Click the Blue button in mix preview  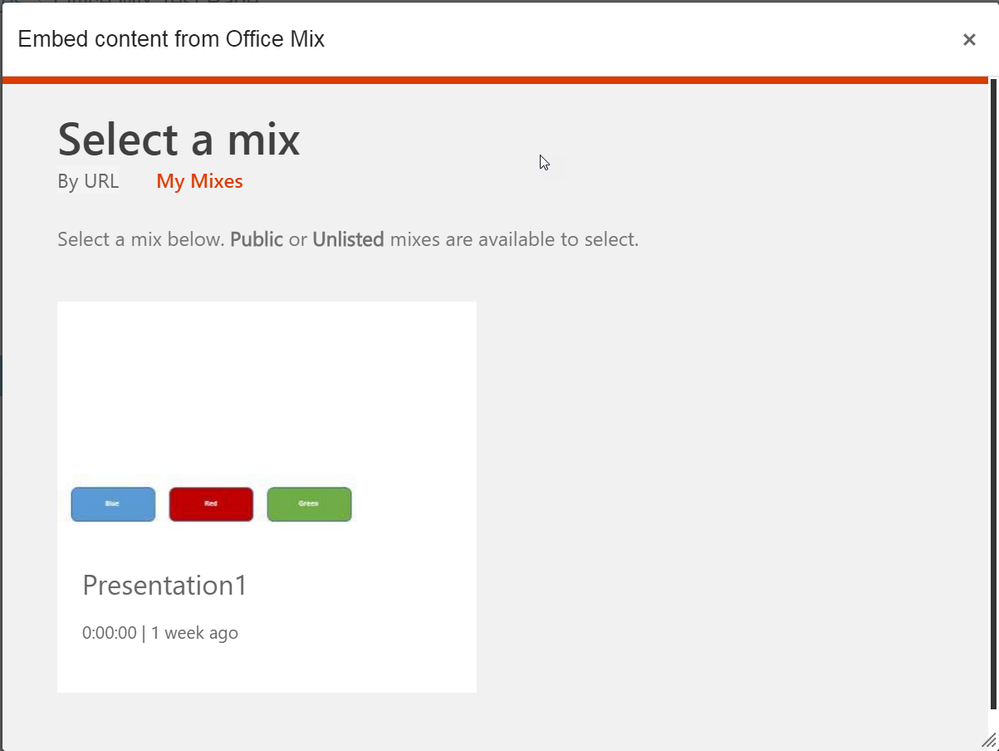pyautogui.click(x=113, y=504)
